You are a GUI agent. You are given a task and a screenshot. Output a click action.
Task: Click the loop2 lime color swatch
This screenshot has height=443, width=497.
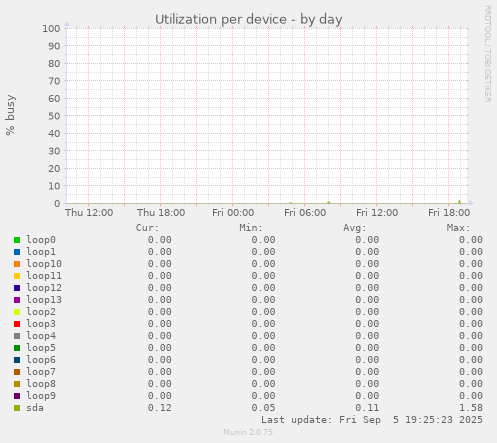17,312
